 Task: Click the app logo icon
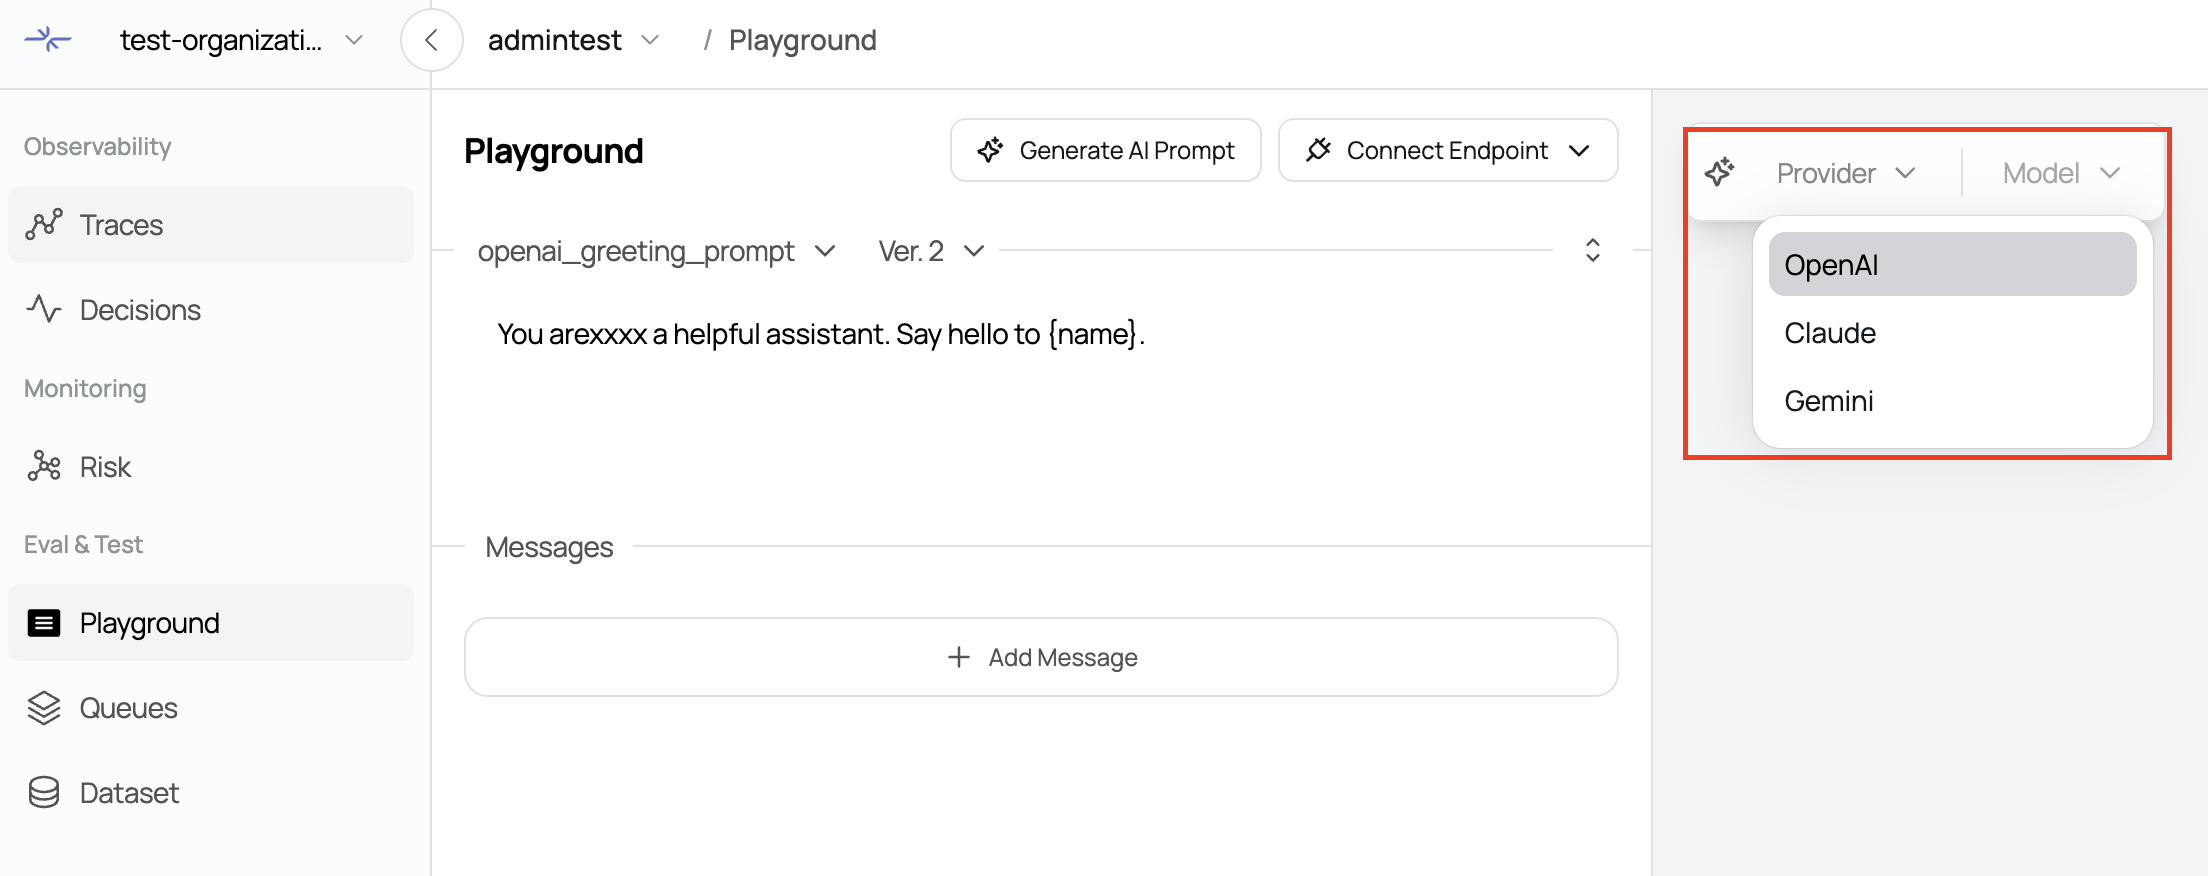[48, 40]
